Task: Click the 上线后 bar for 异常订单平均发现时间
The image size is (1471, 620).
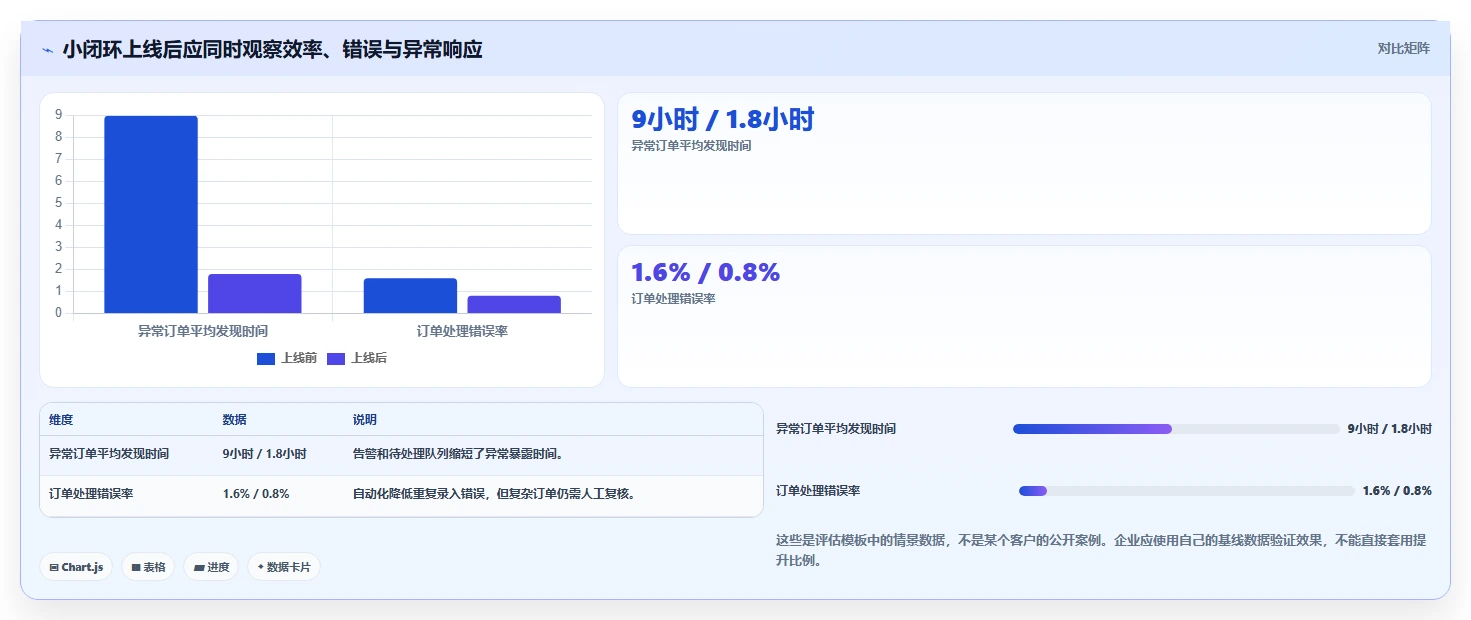Action: (x=255, y=294)
